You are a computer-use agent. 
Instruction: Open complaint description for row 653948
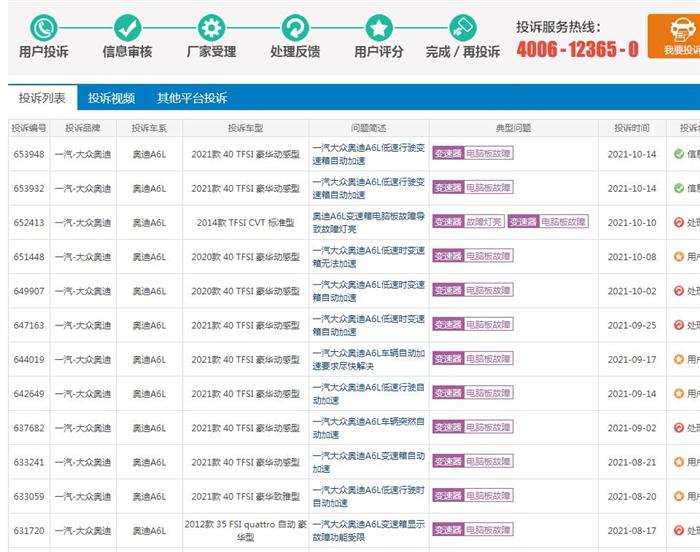tap(368, 154)
